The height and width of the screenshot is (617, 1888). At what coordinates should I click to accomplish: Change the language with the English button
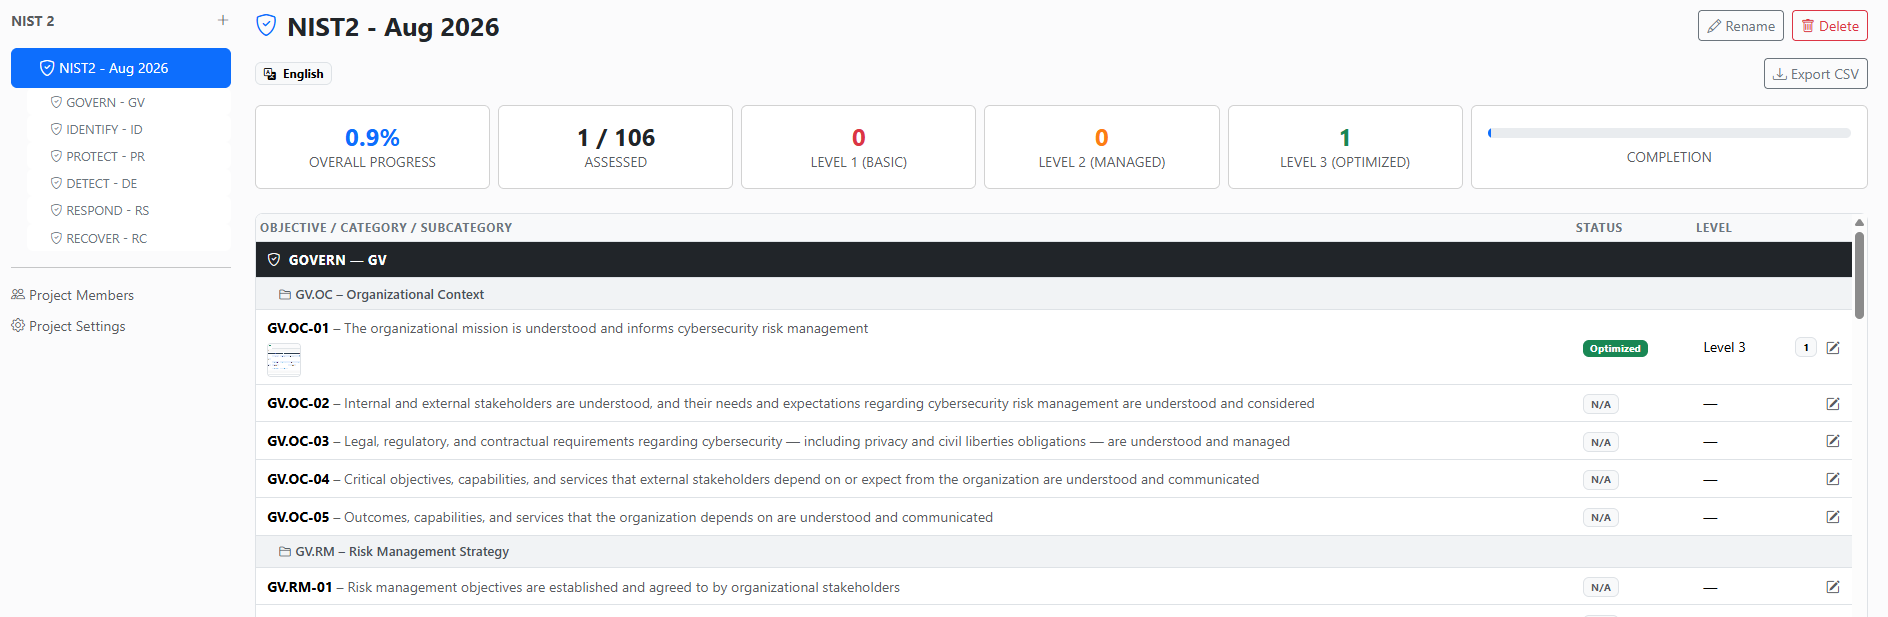click(x=293, y=74)
